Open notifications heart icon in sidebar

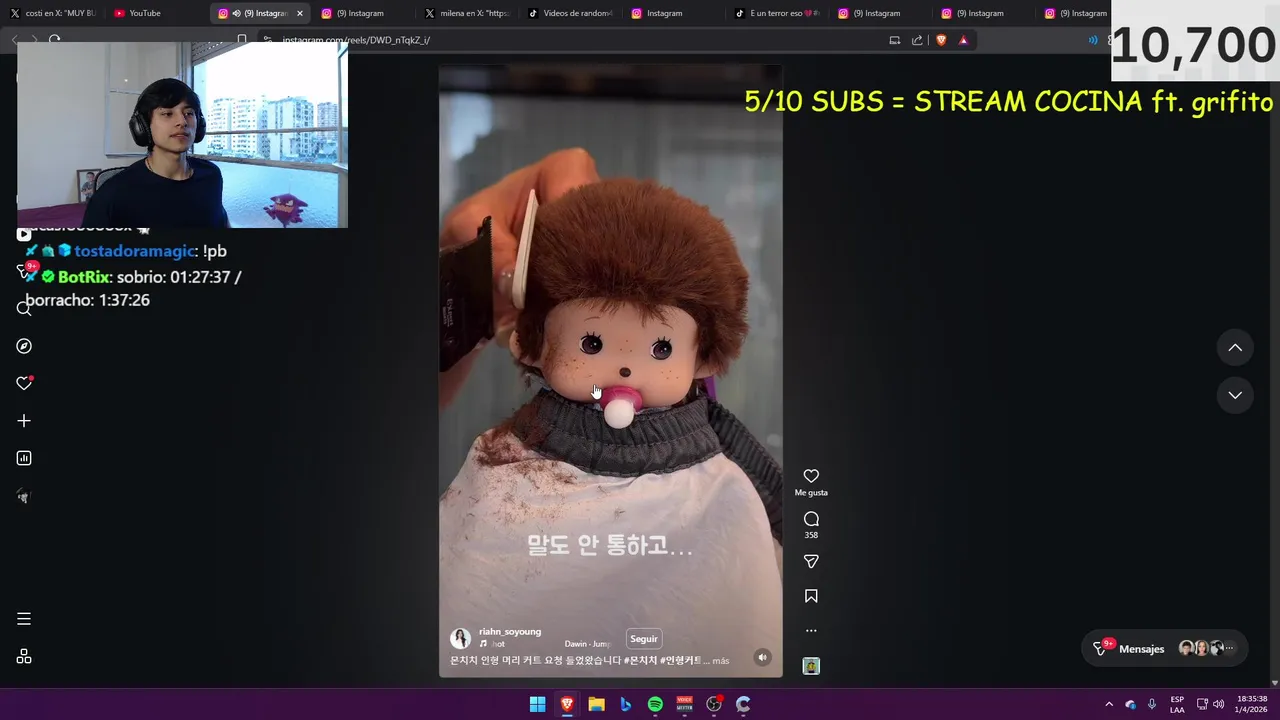(x=24, y=383)
